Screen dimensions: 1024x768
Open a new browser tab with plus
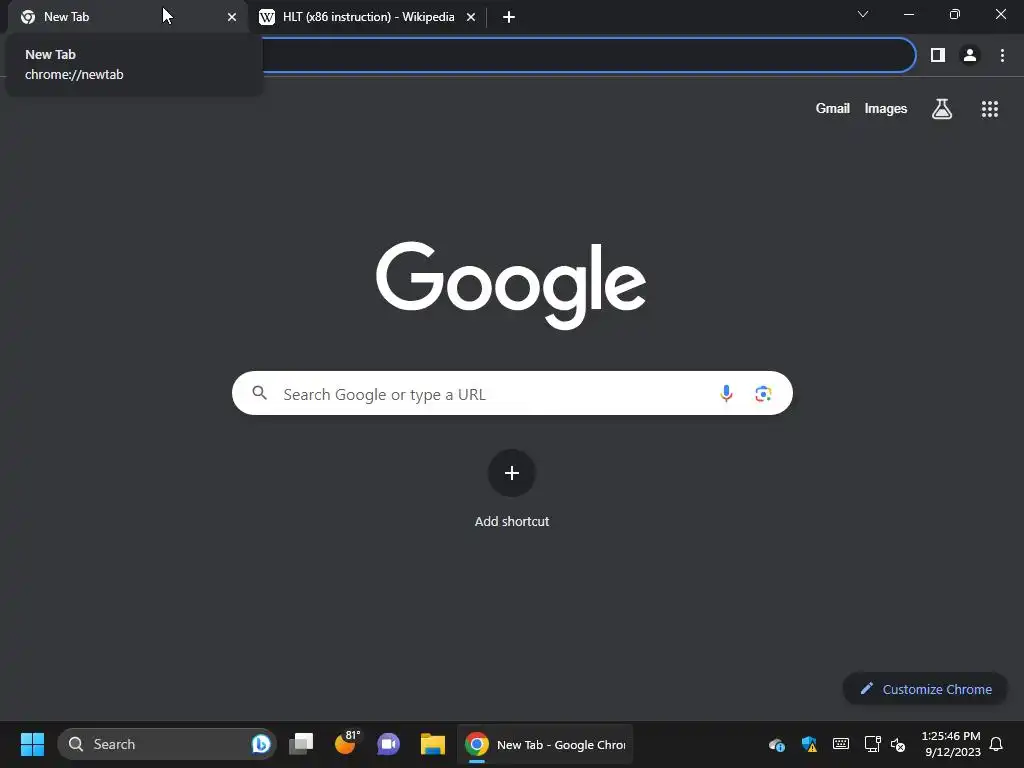509,17
